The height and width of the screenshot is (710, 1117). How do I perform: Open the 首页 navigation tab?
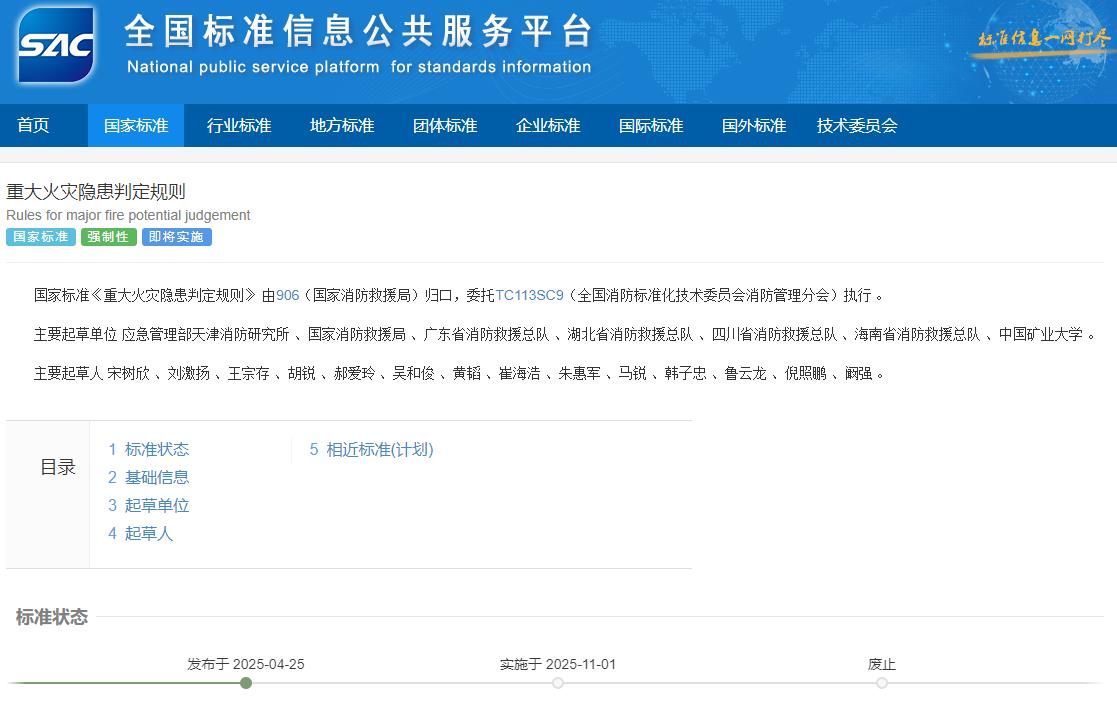[x=33, y=125]
